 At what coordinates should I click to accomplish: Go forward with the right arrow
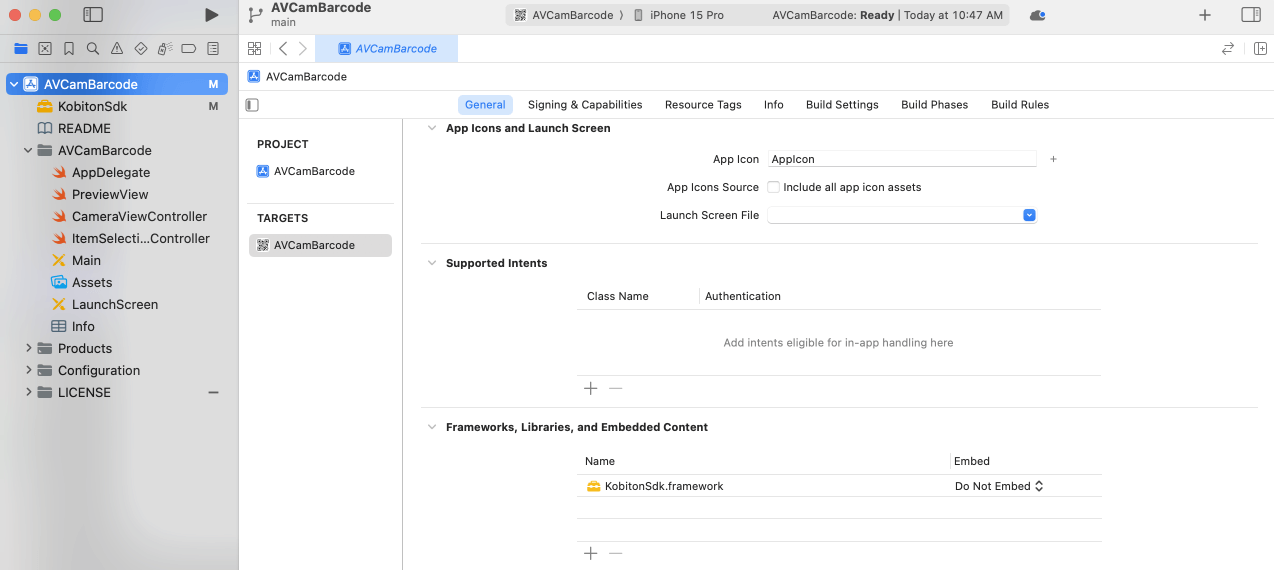click(x=303, y=48)
